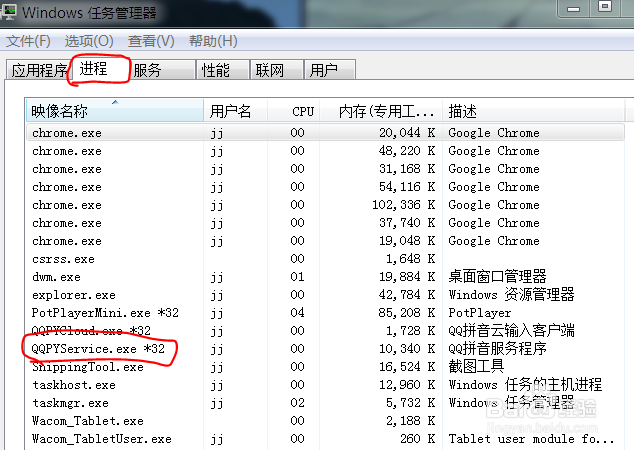The image size is (634, 450).
Task: Click the Task Manager title bar icon
Action: [x=8, y=11]
